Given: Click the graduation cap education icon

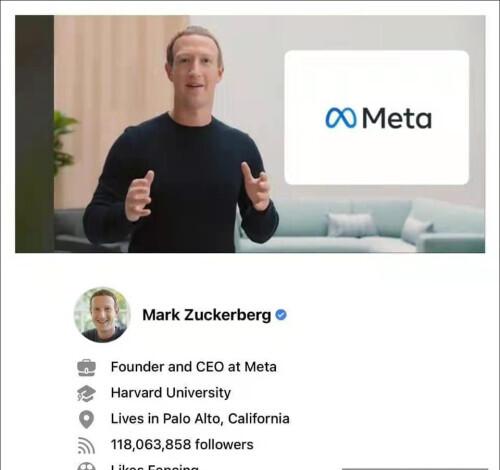Looking at the screenshot, I should click(86, 393).
